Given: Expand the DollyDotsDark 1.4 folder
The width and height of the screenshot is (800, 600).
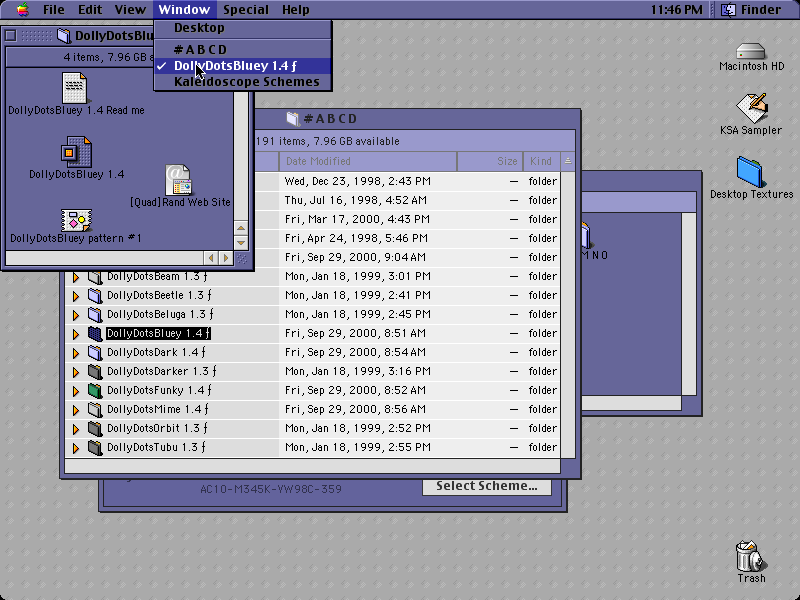Looking at the screenshot, I should 76,353.
